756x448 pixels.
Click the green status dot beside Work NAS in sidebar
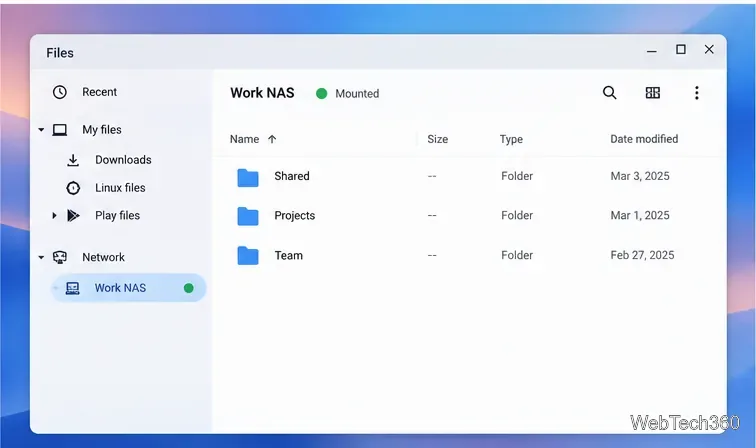click(189, 288)
